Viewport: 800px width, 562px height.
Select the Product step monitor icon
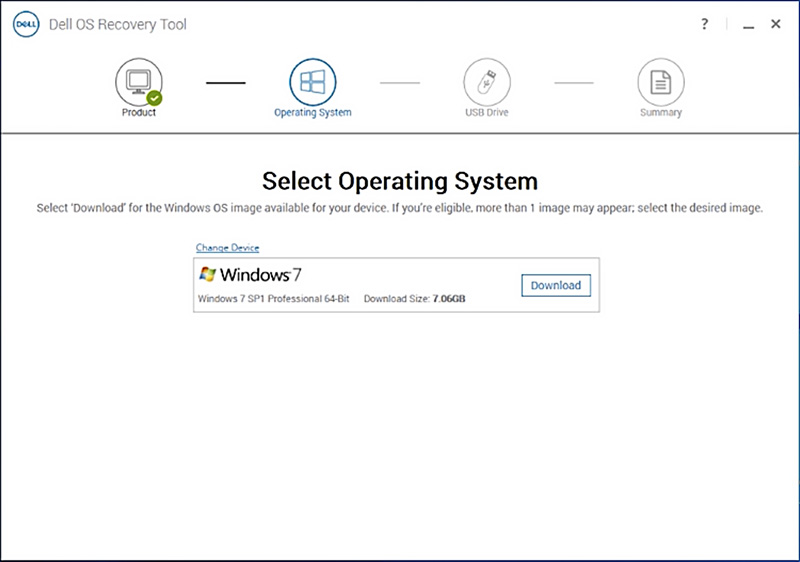point(139,82)
